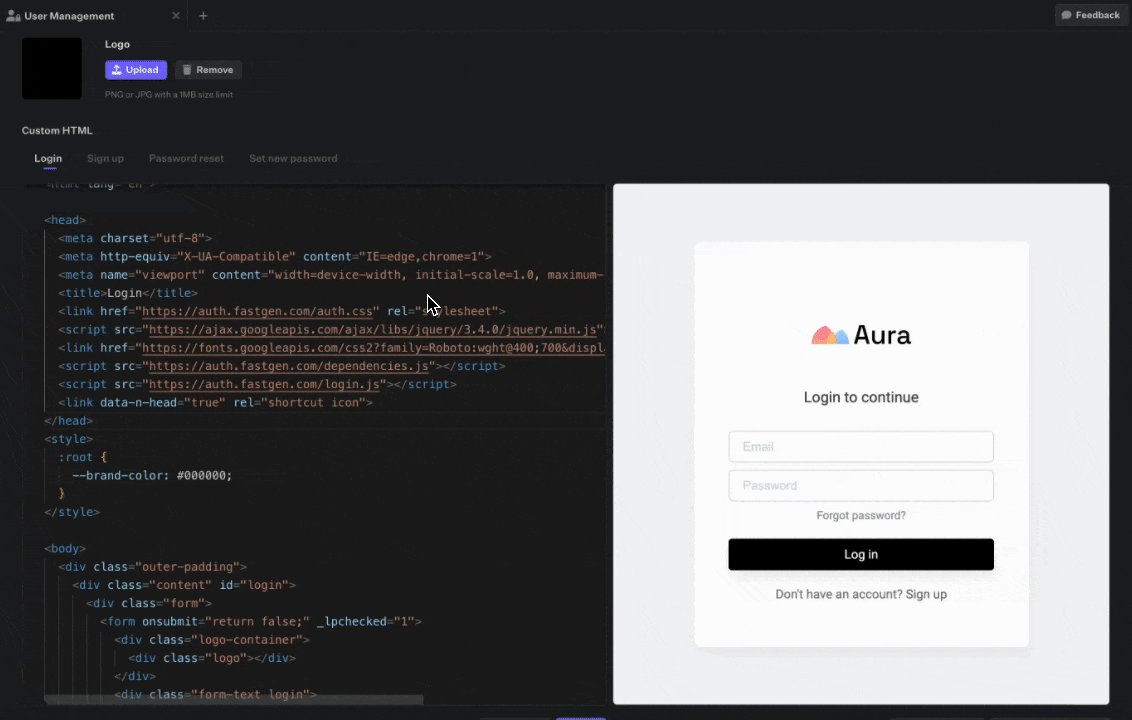
Task: Click the </style> closing tag line
Action: pyautogui.click(x=72, y=512)
